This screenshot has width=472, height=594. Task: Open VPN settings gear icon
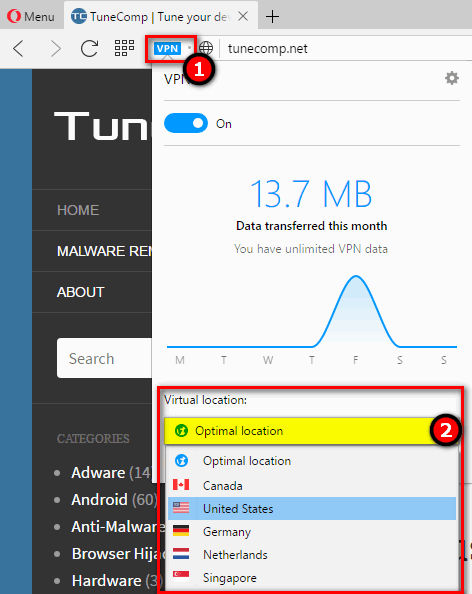pyautogui.click(x=452, y=78)
